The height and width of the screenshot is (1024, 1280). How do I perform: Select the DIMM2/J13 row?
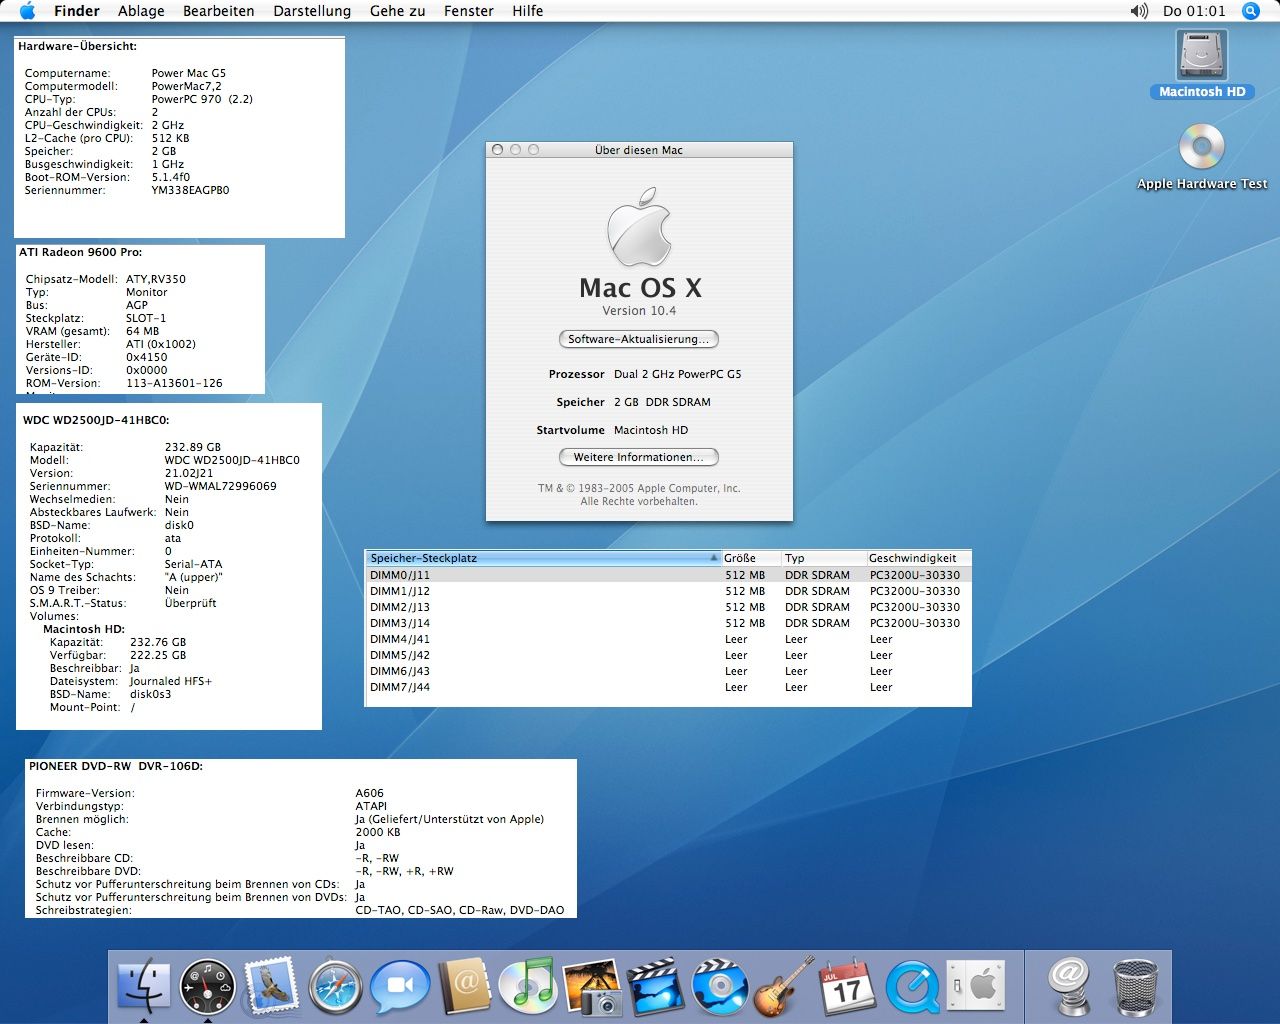coord(668,607)
